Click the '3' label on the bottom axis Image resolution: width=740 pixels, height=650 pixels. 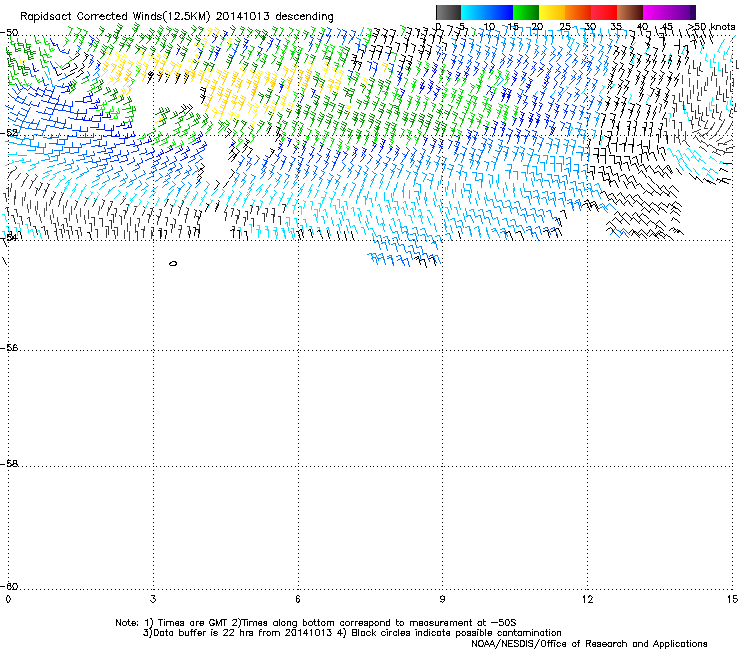tap(153, 599)
